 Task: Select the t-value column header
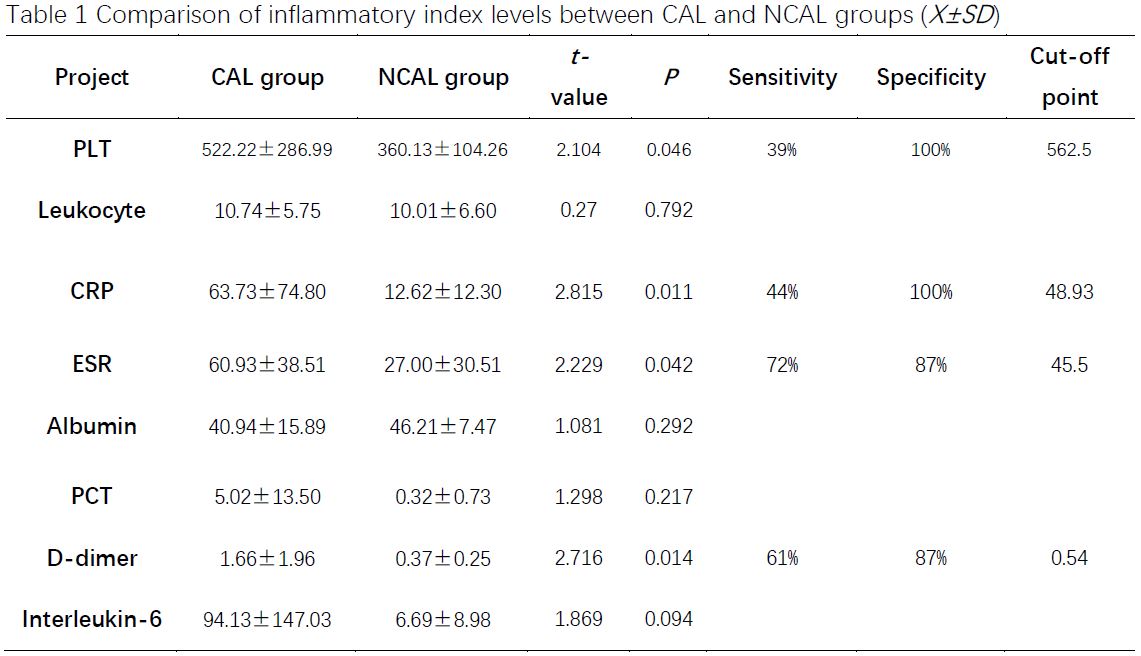pos(579,78)
